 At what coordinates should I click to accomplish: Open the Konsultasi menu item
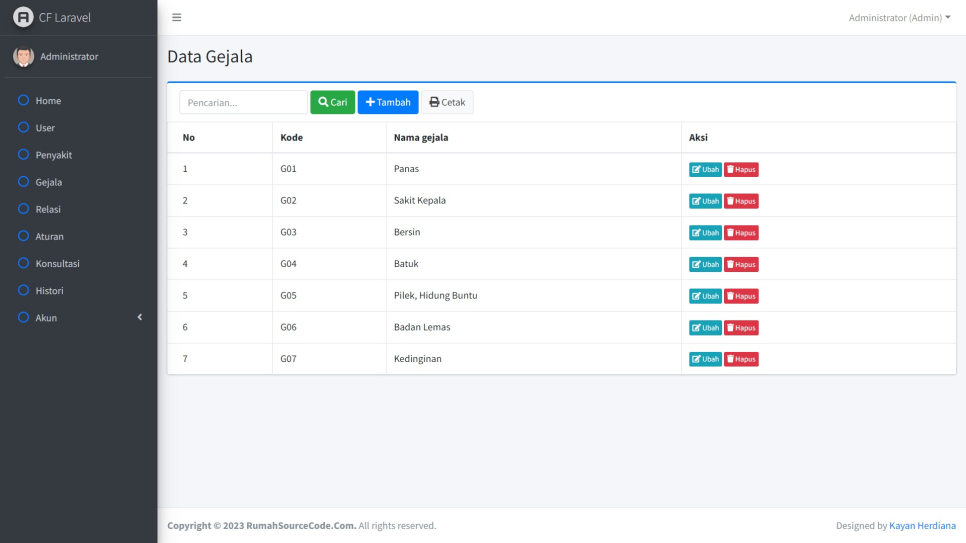79,263
